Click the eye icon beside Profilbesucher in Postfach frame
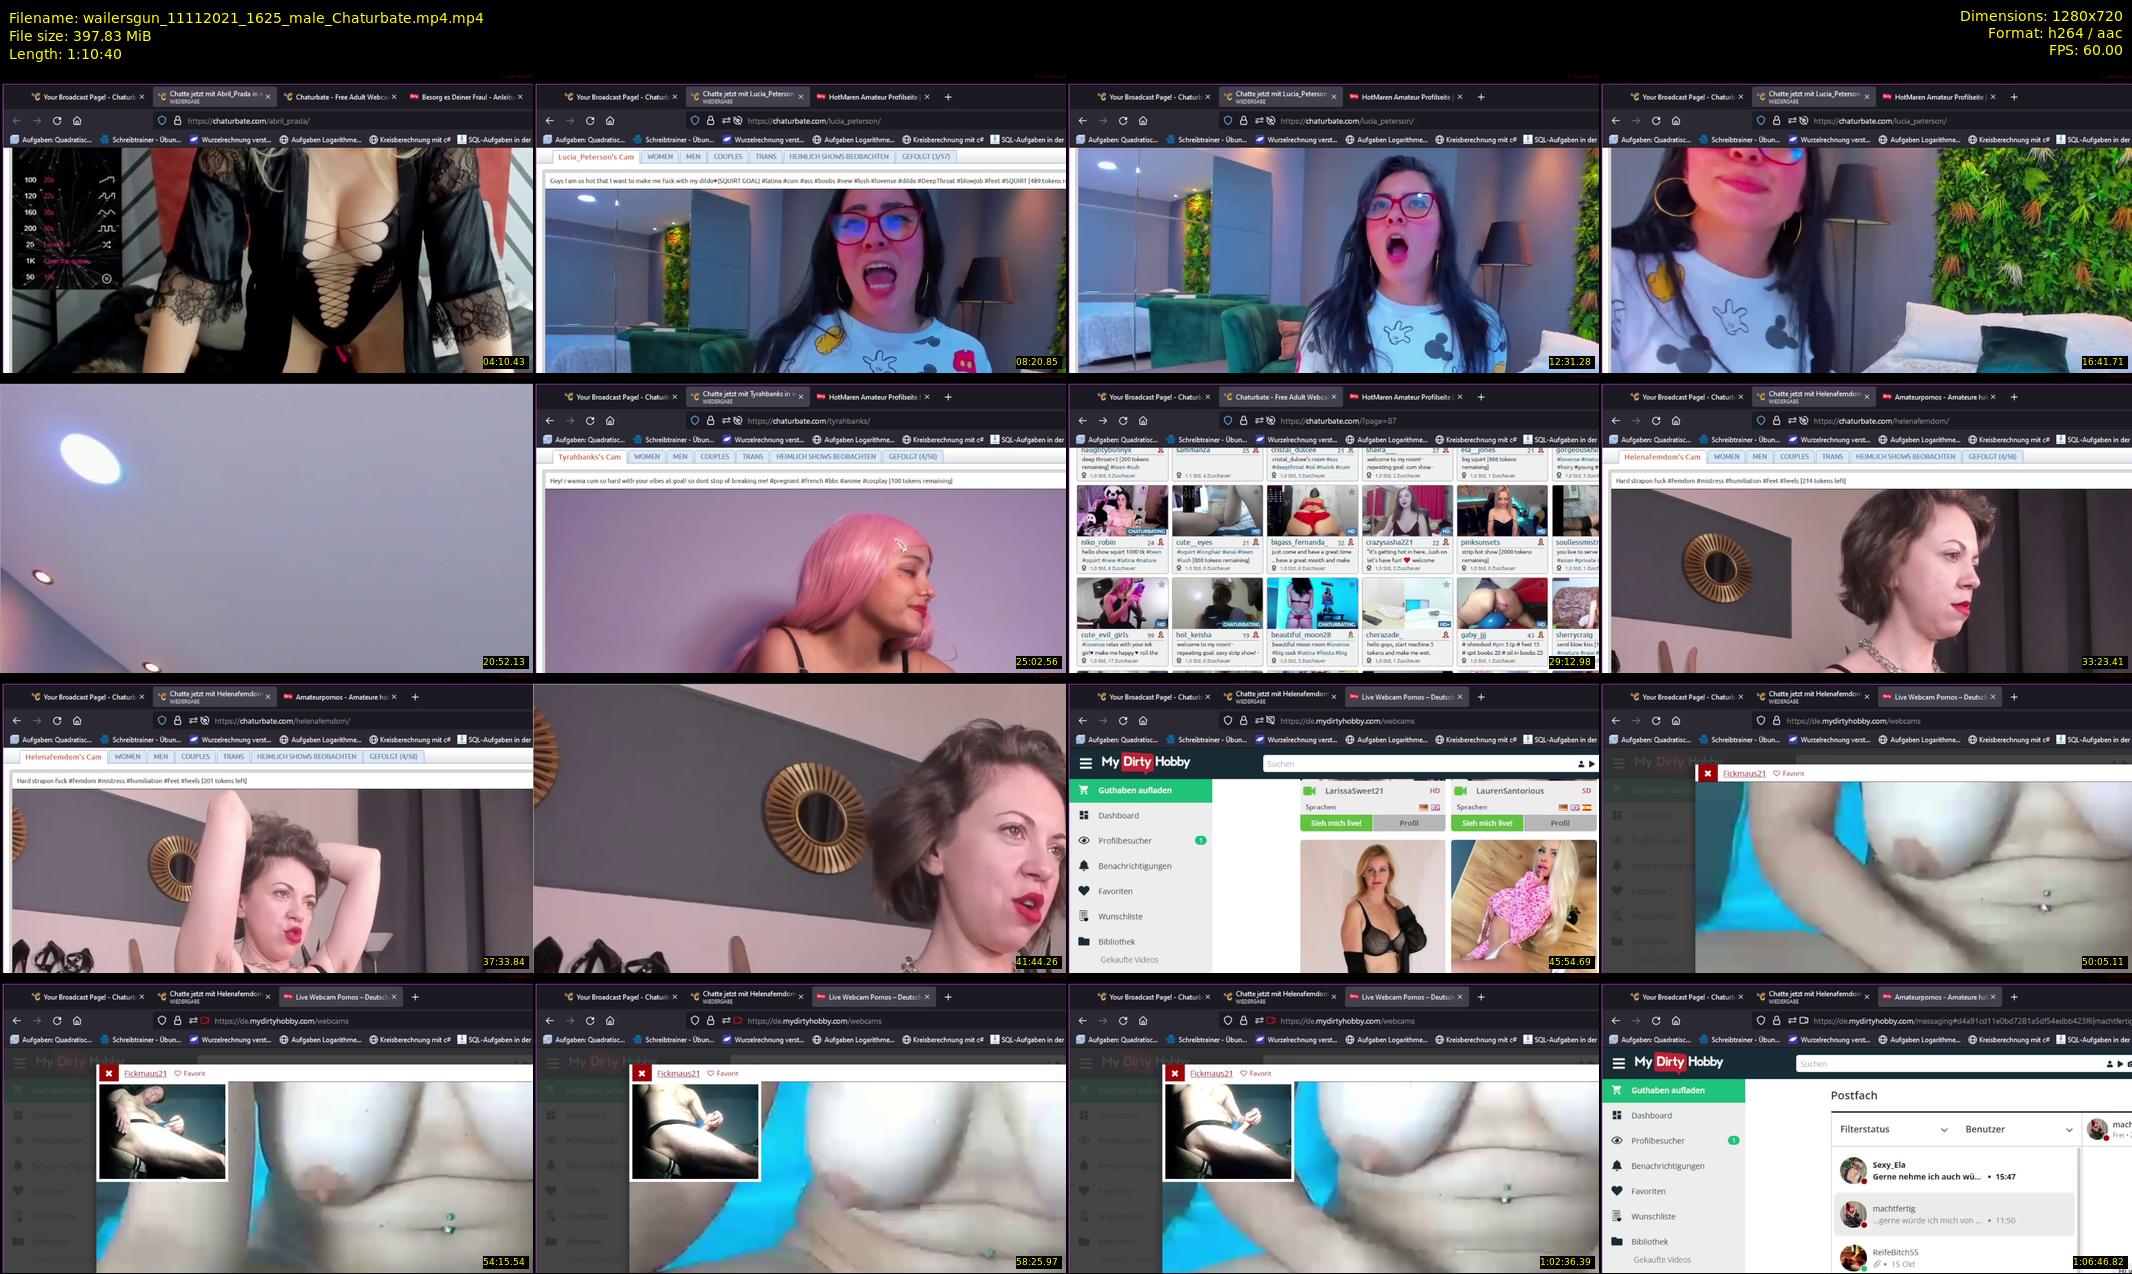The width and height of the screenshot is (2132, 1274). (1617, 1141)
